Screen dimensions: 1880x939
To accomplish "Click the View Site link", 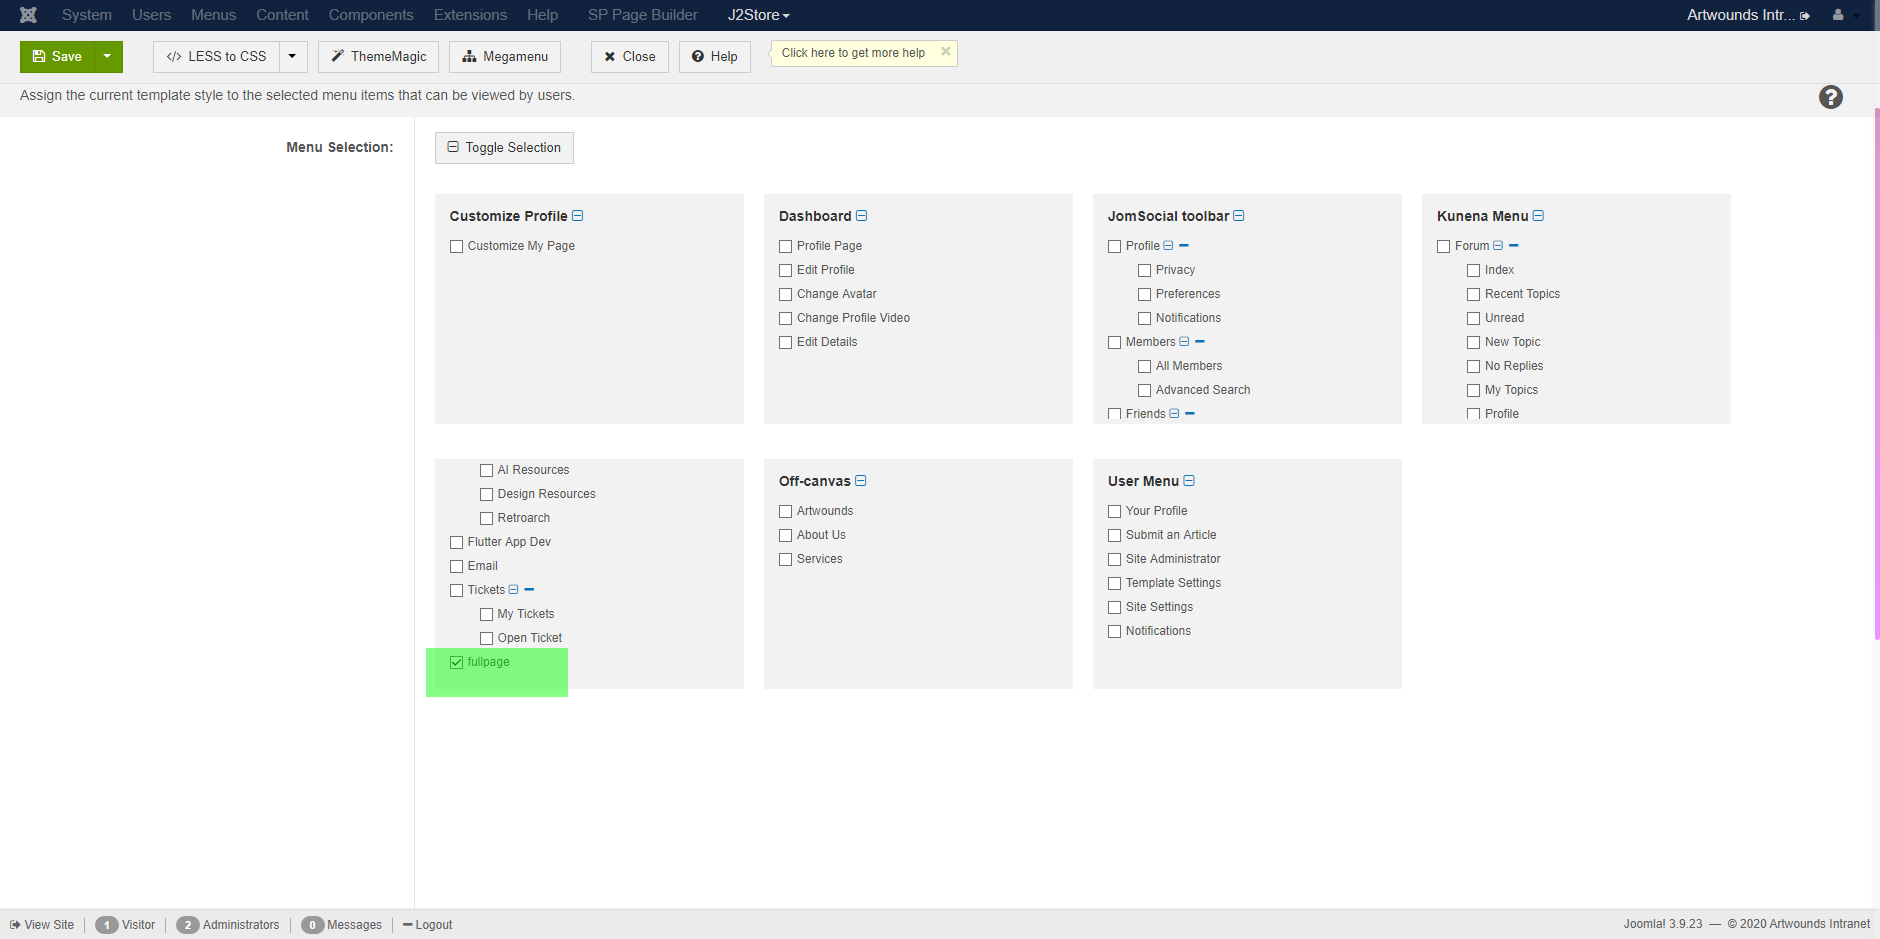I will [42, 925].
